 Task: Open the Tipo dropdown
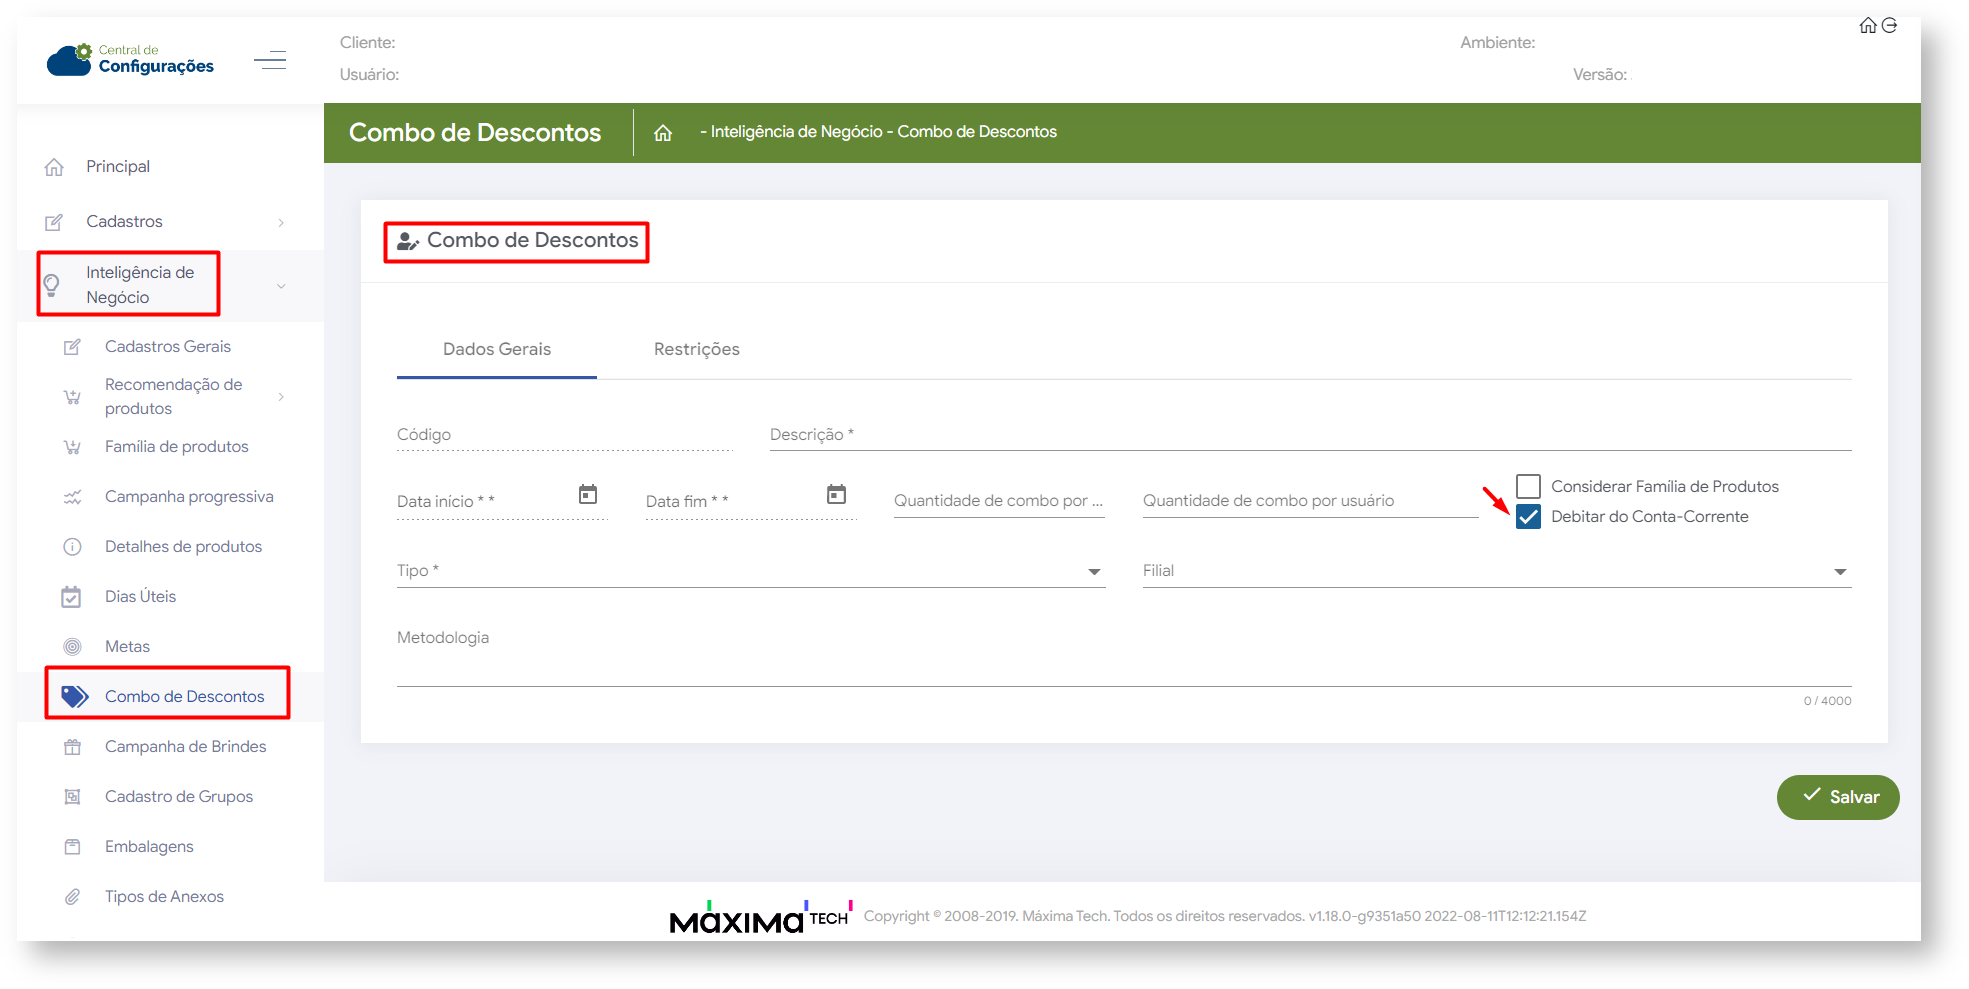[x=751, y=571]
